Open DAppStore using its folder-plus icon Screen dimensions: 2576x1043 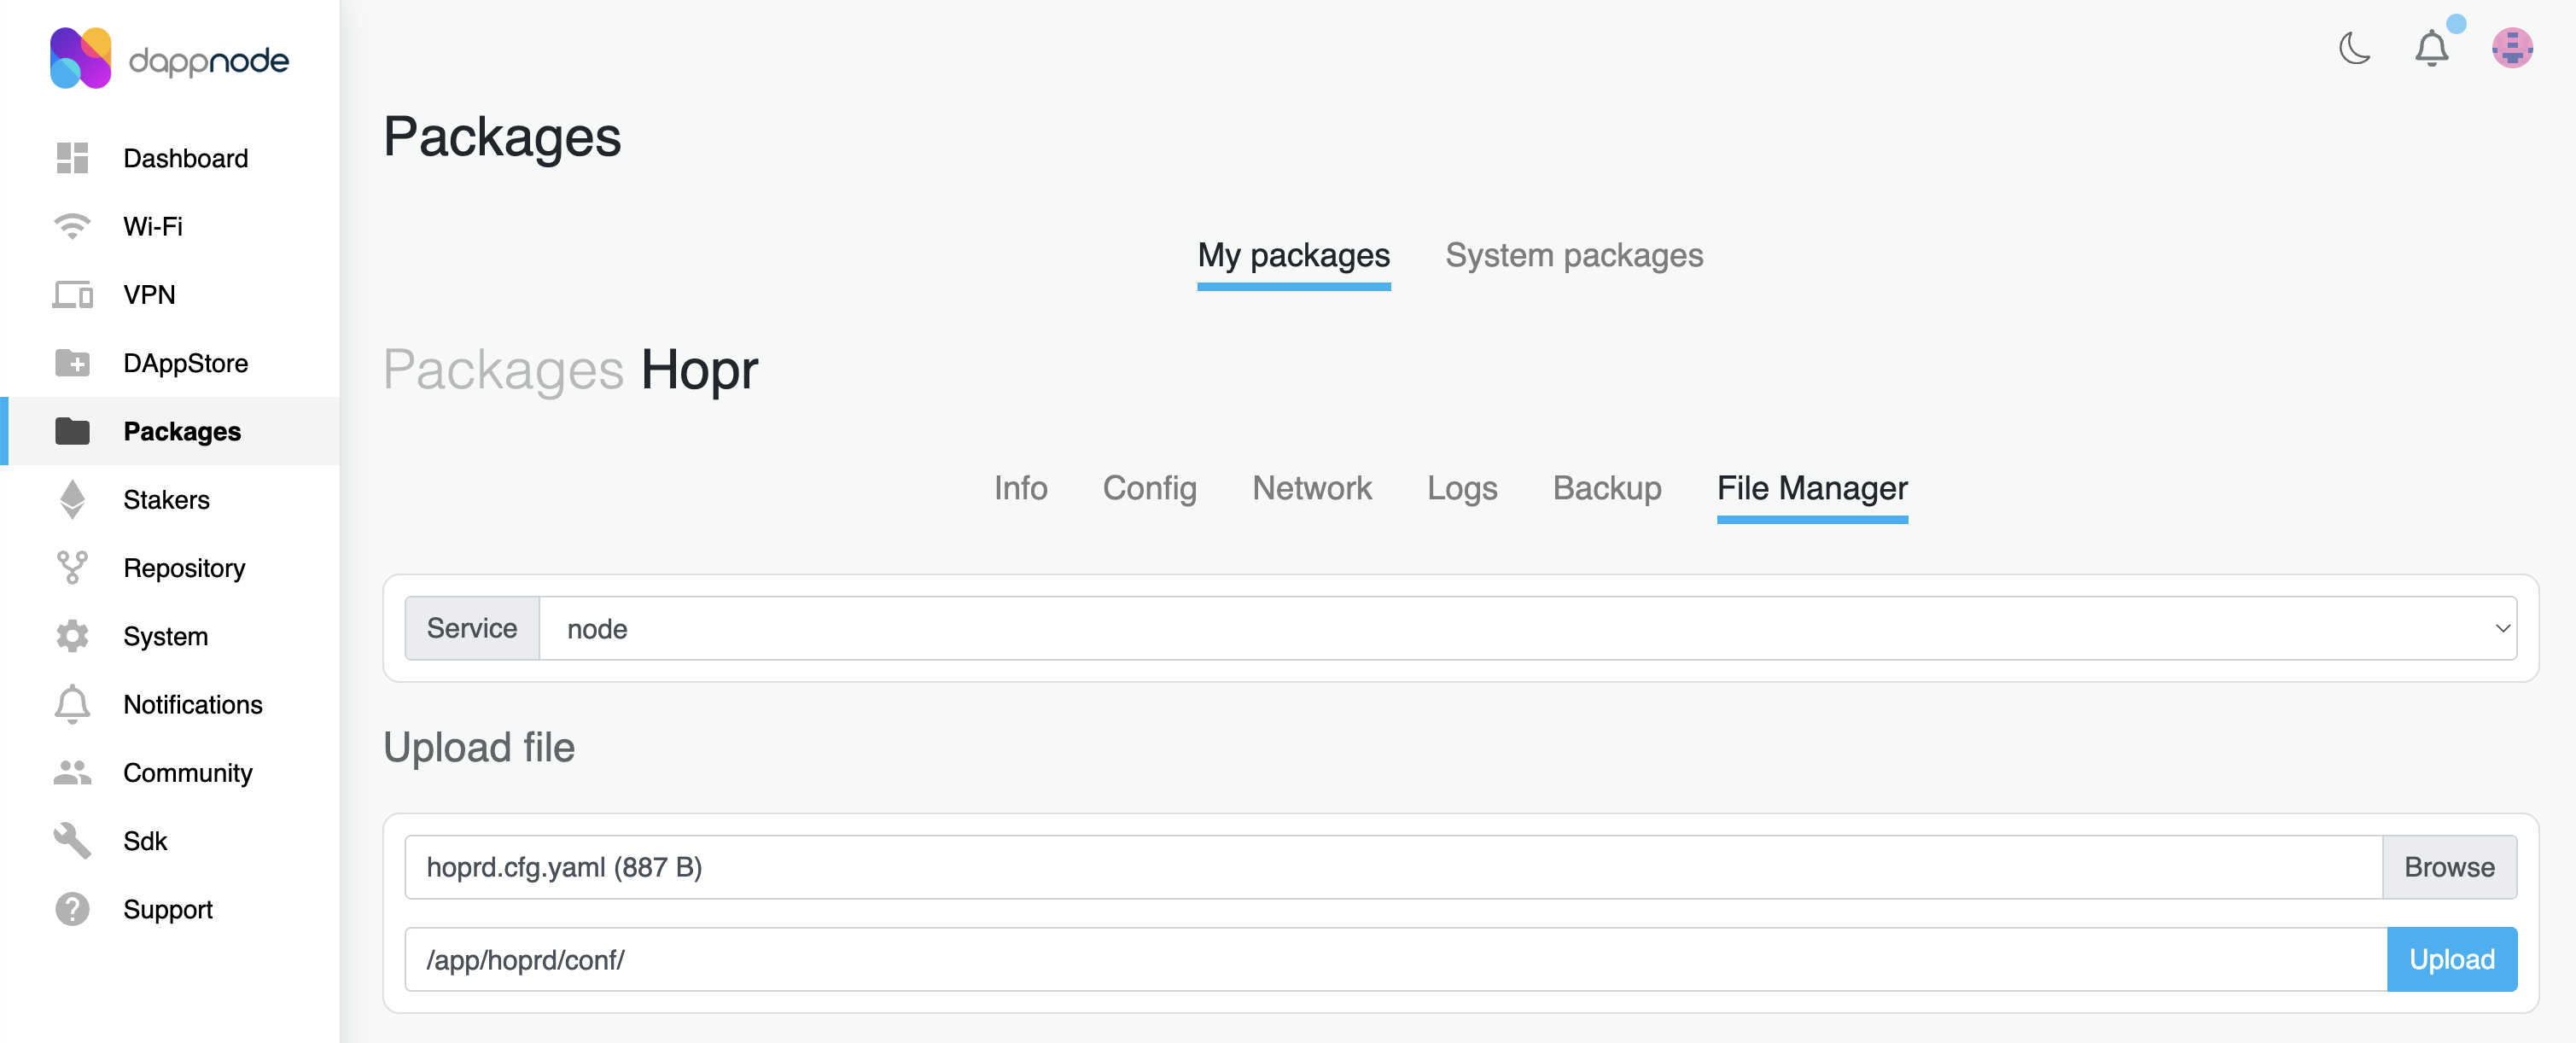[72, 363]
